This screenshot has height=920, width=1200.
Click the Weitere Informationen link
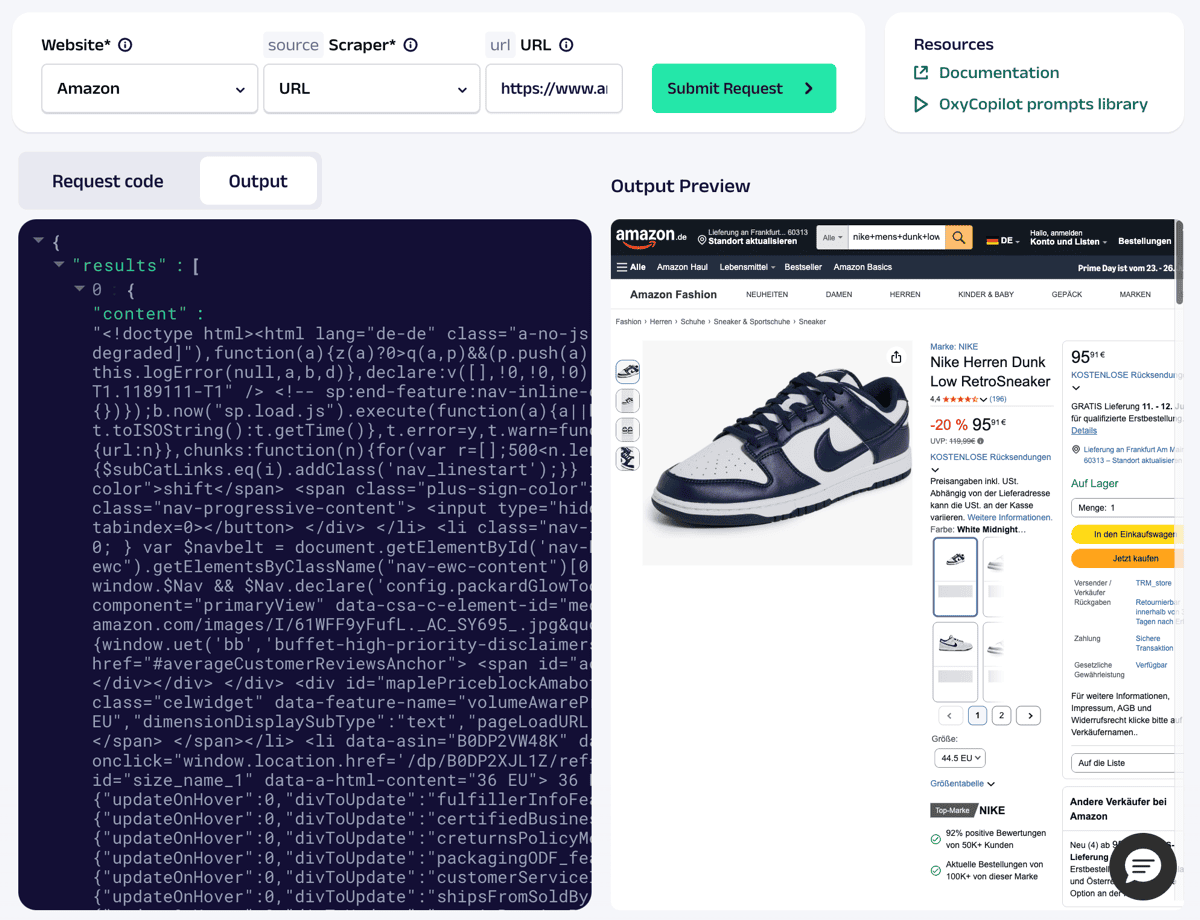click(1010, 518)
